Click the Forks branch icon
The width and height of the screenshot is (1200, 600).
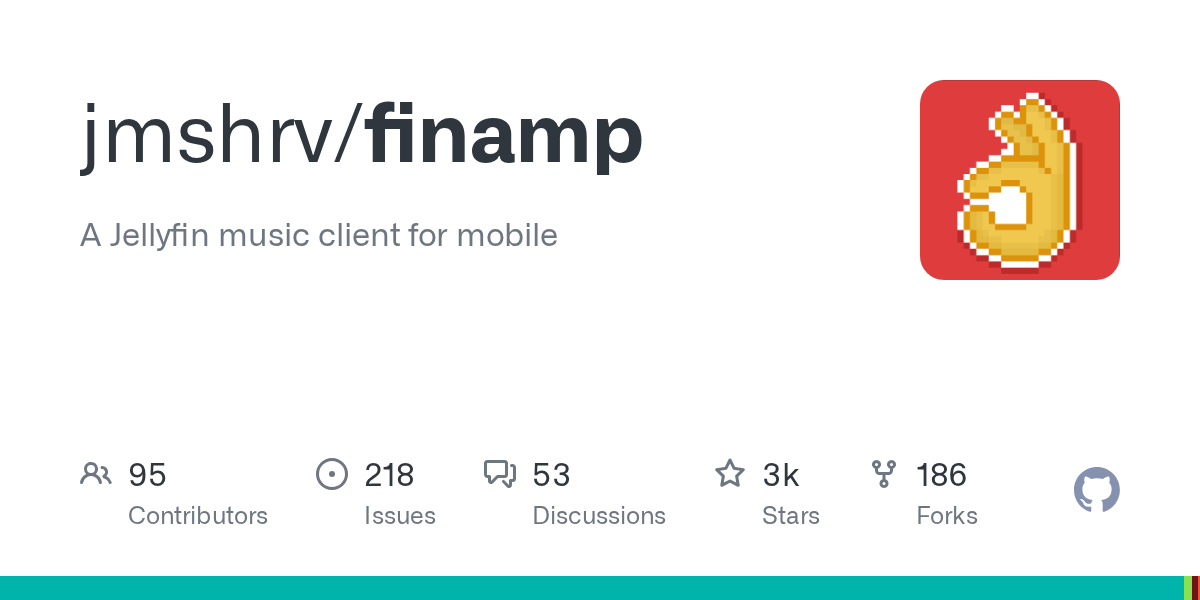[x=884, y=474]
